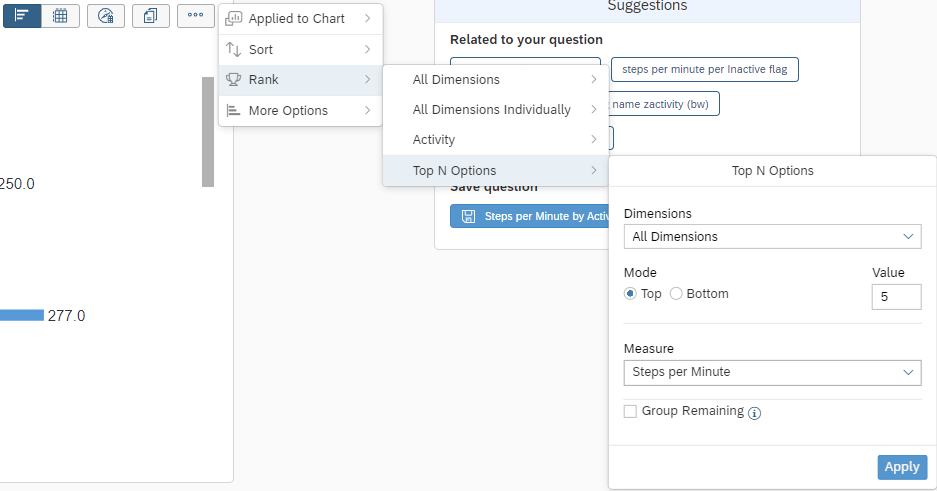Image resolution: width=937 pixels, height=491 pixels.
Task: Click the chart gauge settings icon
Action: click(x=106, y=16)
